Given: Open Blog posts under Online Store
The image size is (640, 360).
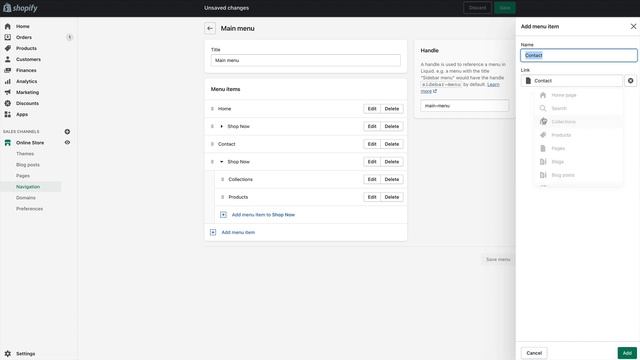Looking at the screenshot, I should [x=28, y=164].
